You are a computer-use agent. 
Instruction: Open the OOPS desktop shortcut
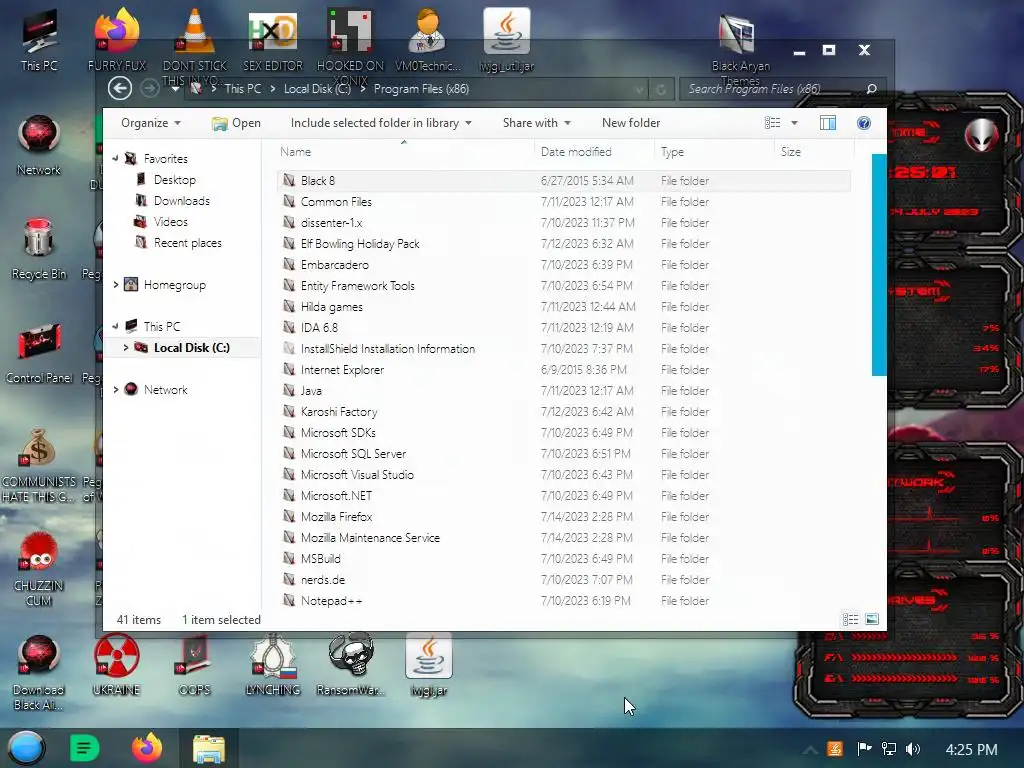coord(195,665)
